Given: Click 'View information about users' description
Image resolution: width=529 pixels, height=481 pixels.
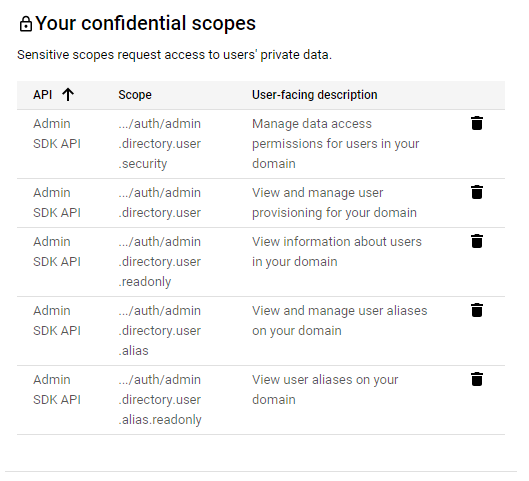Looking at the screenshot, I should (337, 252).
